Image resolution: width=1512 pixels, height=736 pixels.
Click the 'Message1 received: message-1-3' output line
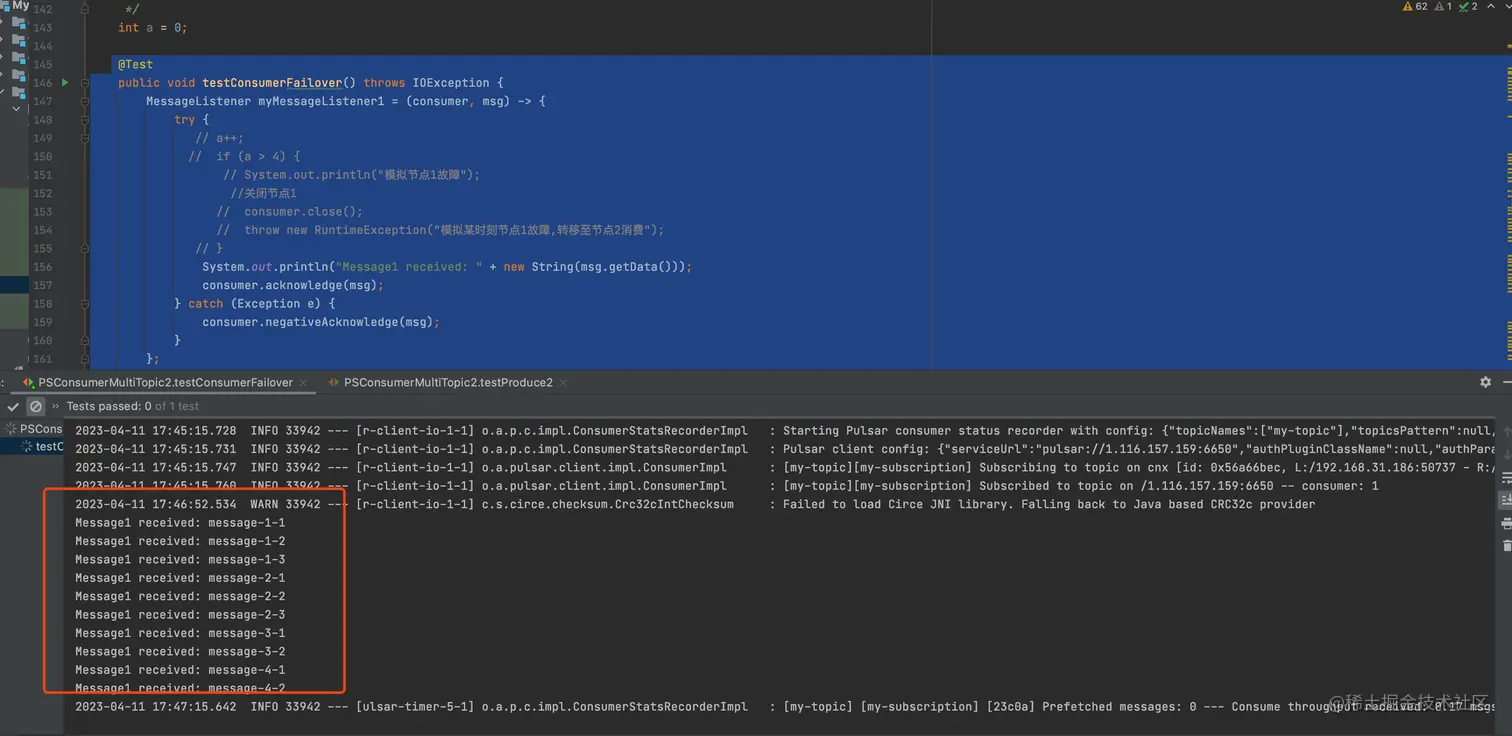180,560
